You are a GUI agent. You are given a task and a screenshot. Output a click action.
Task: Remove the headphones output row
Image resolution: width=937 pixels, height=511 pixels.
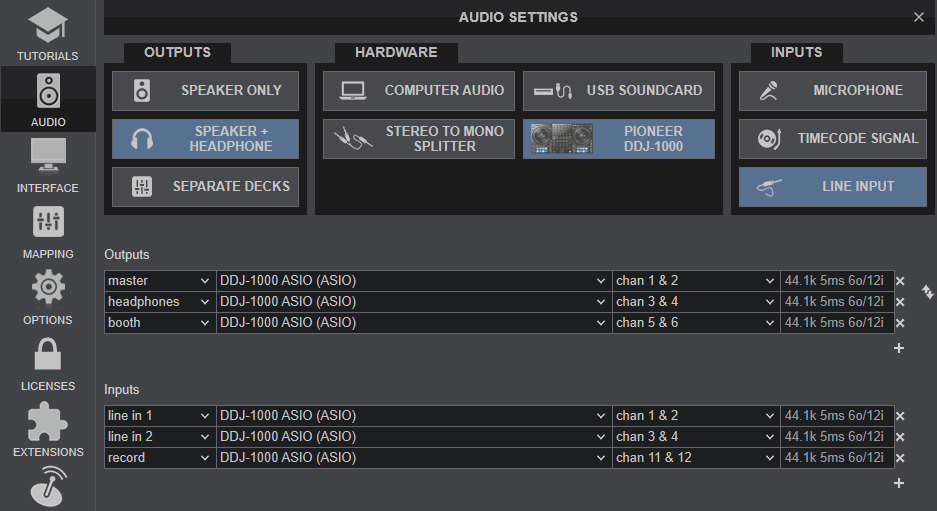click(x=901, y=302)
